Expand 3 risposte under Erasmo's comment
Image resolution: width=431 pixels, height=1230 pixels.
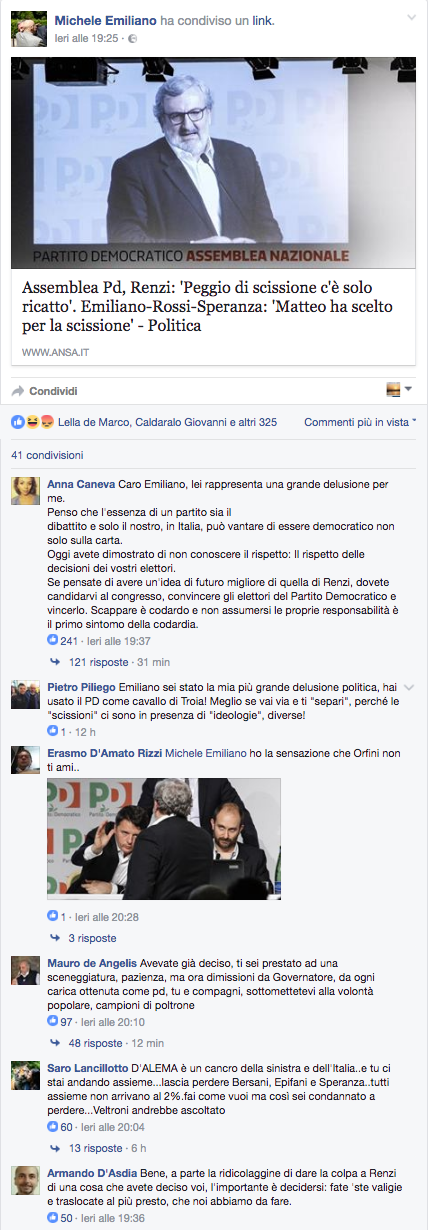click(92, 938)
